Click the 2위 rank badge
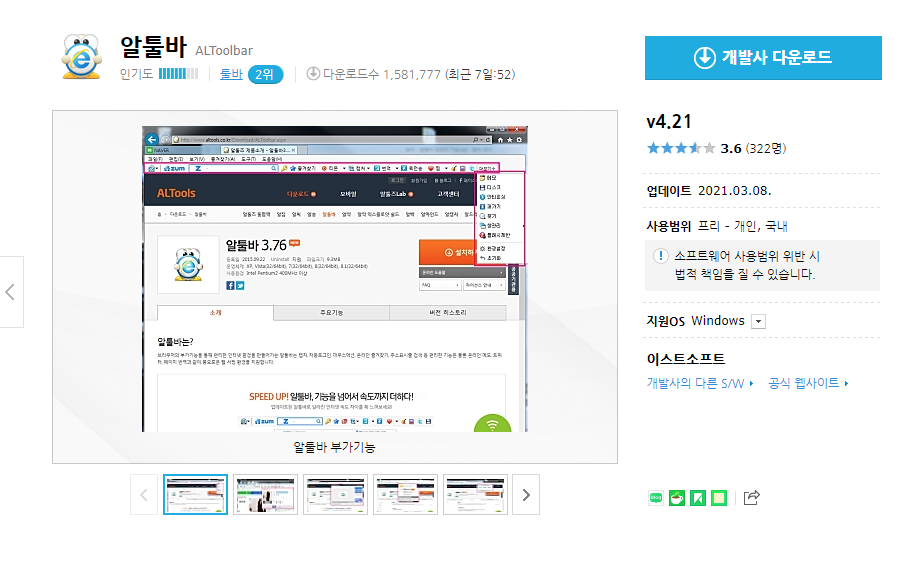Viewport: 909px width, 565px height. point(265,74)
